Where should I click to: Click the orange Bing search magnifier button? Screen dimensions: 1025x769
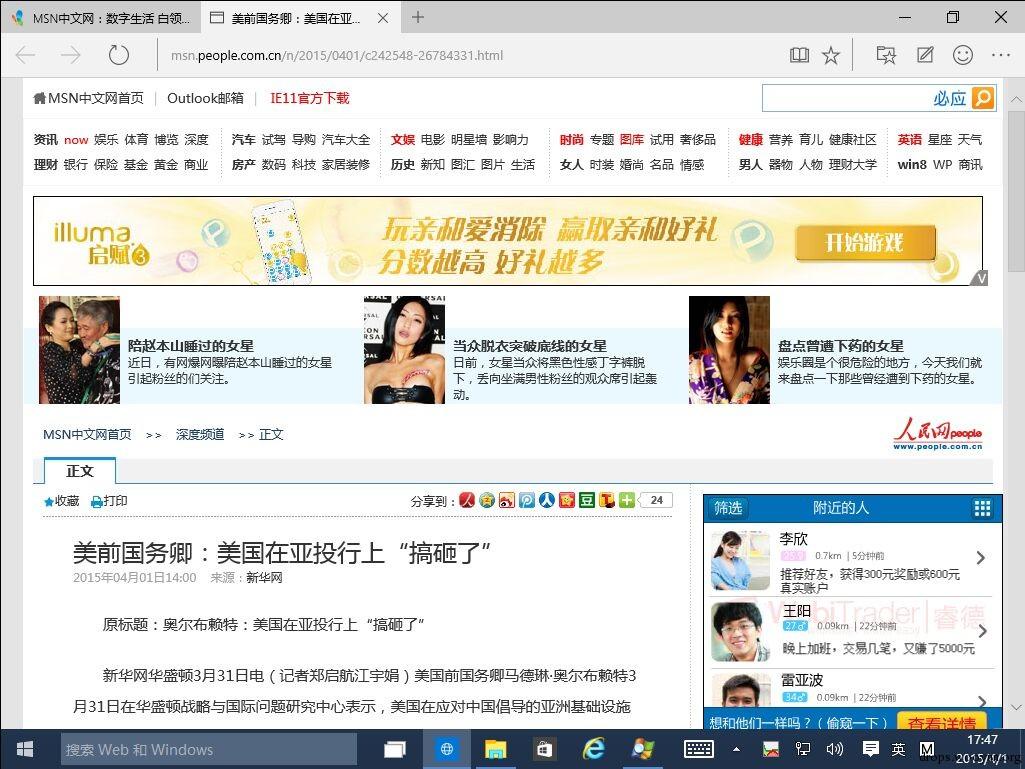point(983,98)
